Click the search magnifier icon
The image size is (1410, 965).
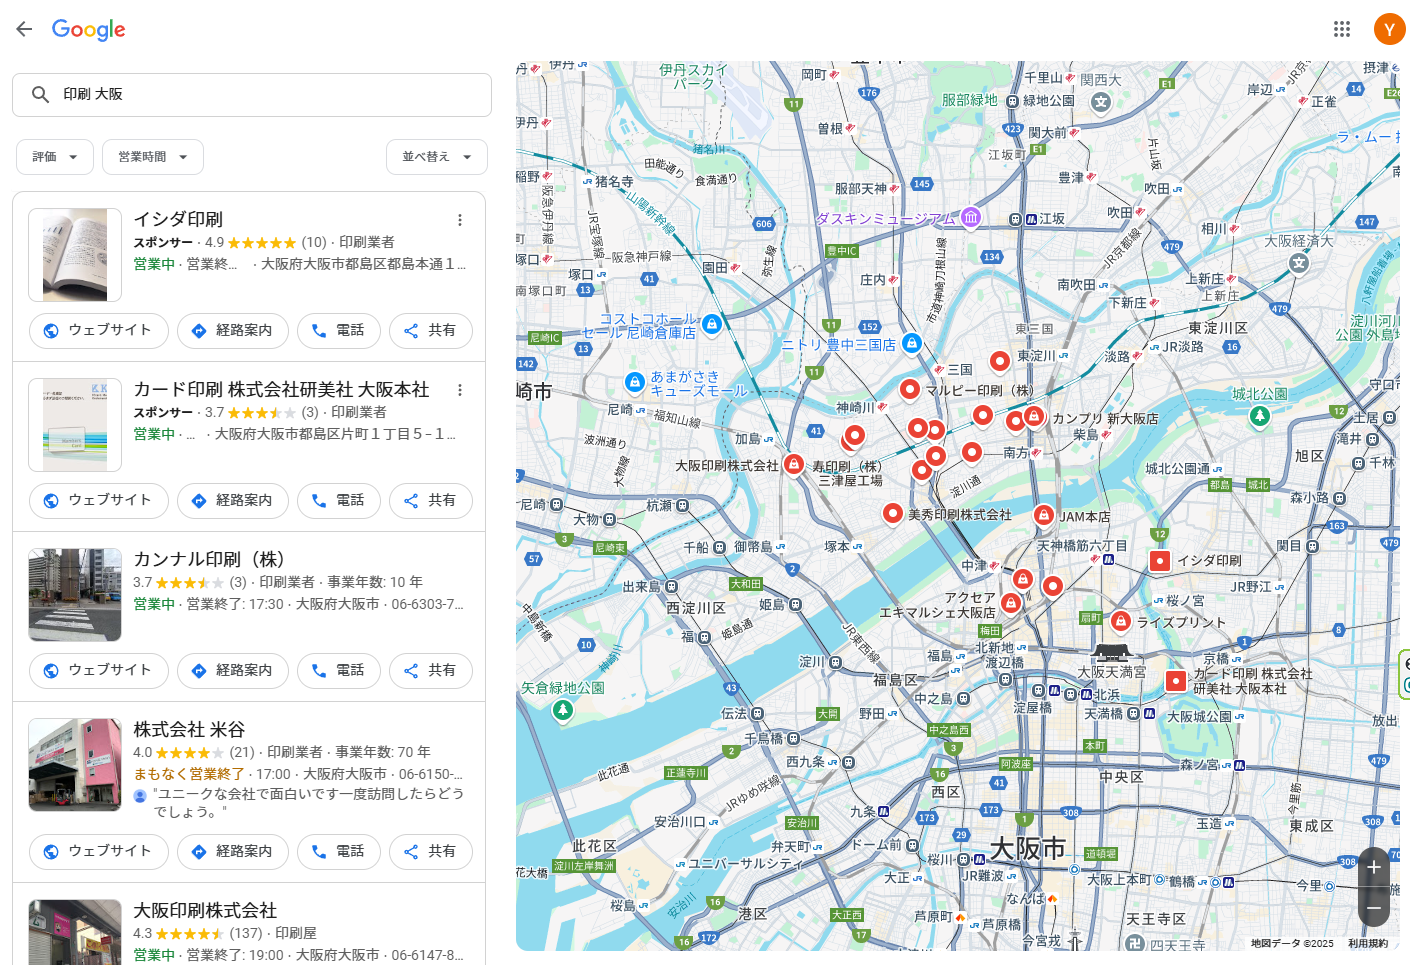40,94
